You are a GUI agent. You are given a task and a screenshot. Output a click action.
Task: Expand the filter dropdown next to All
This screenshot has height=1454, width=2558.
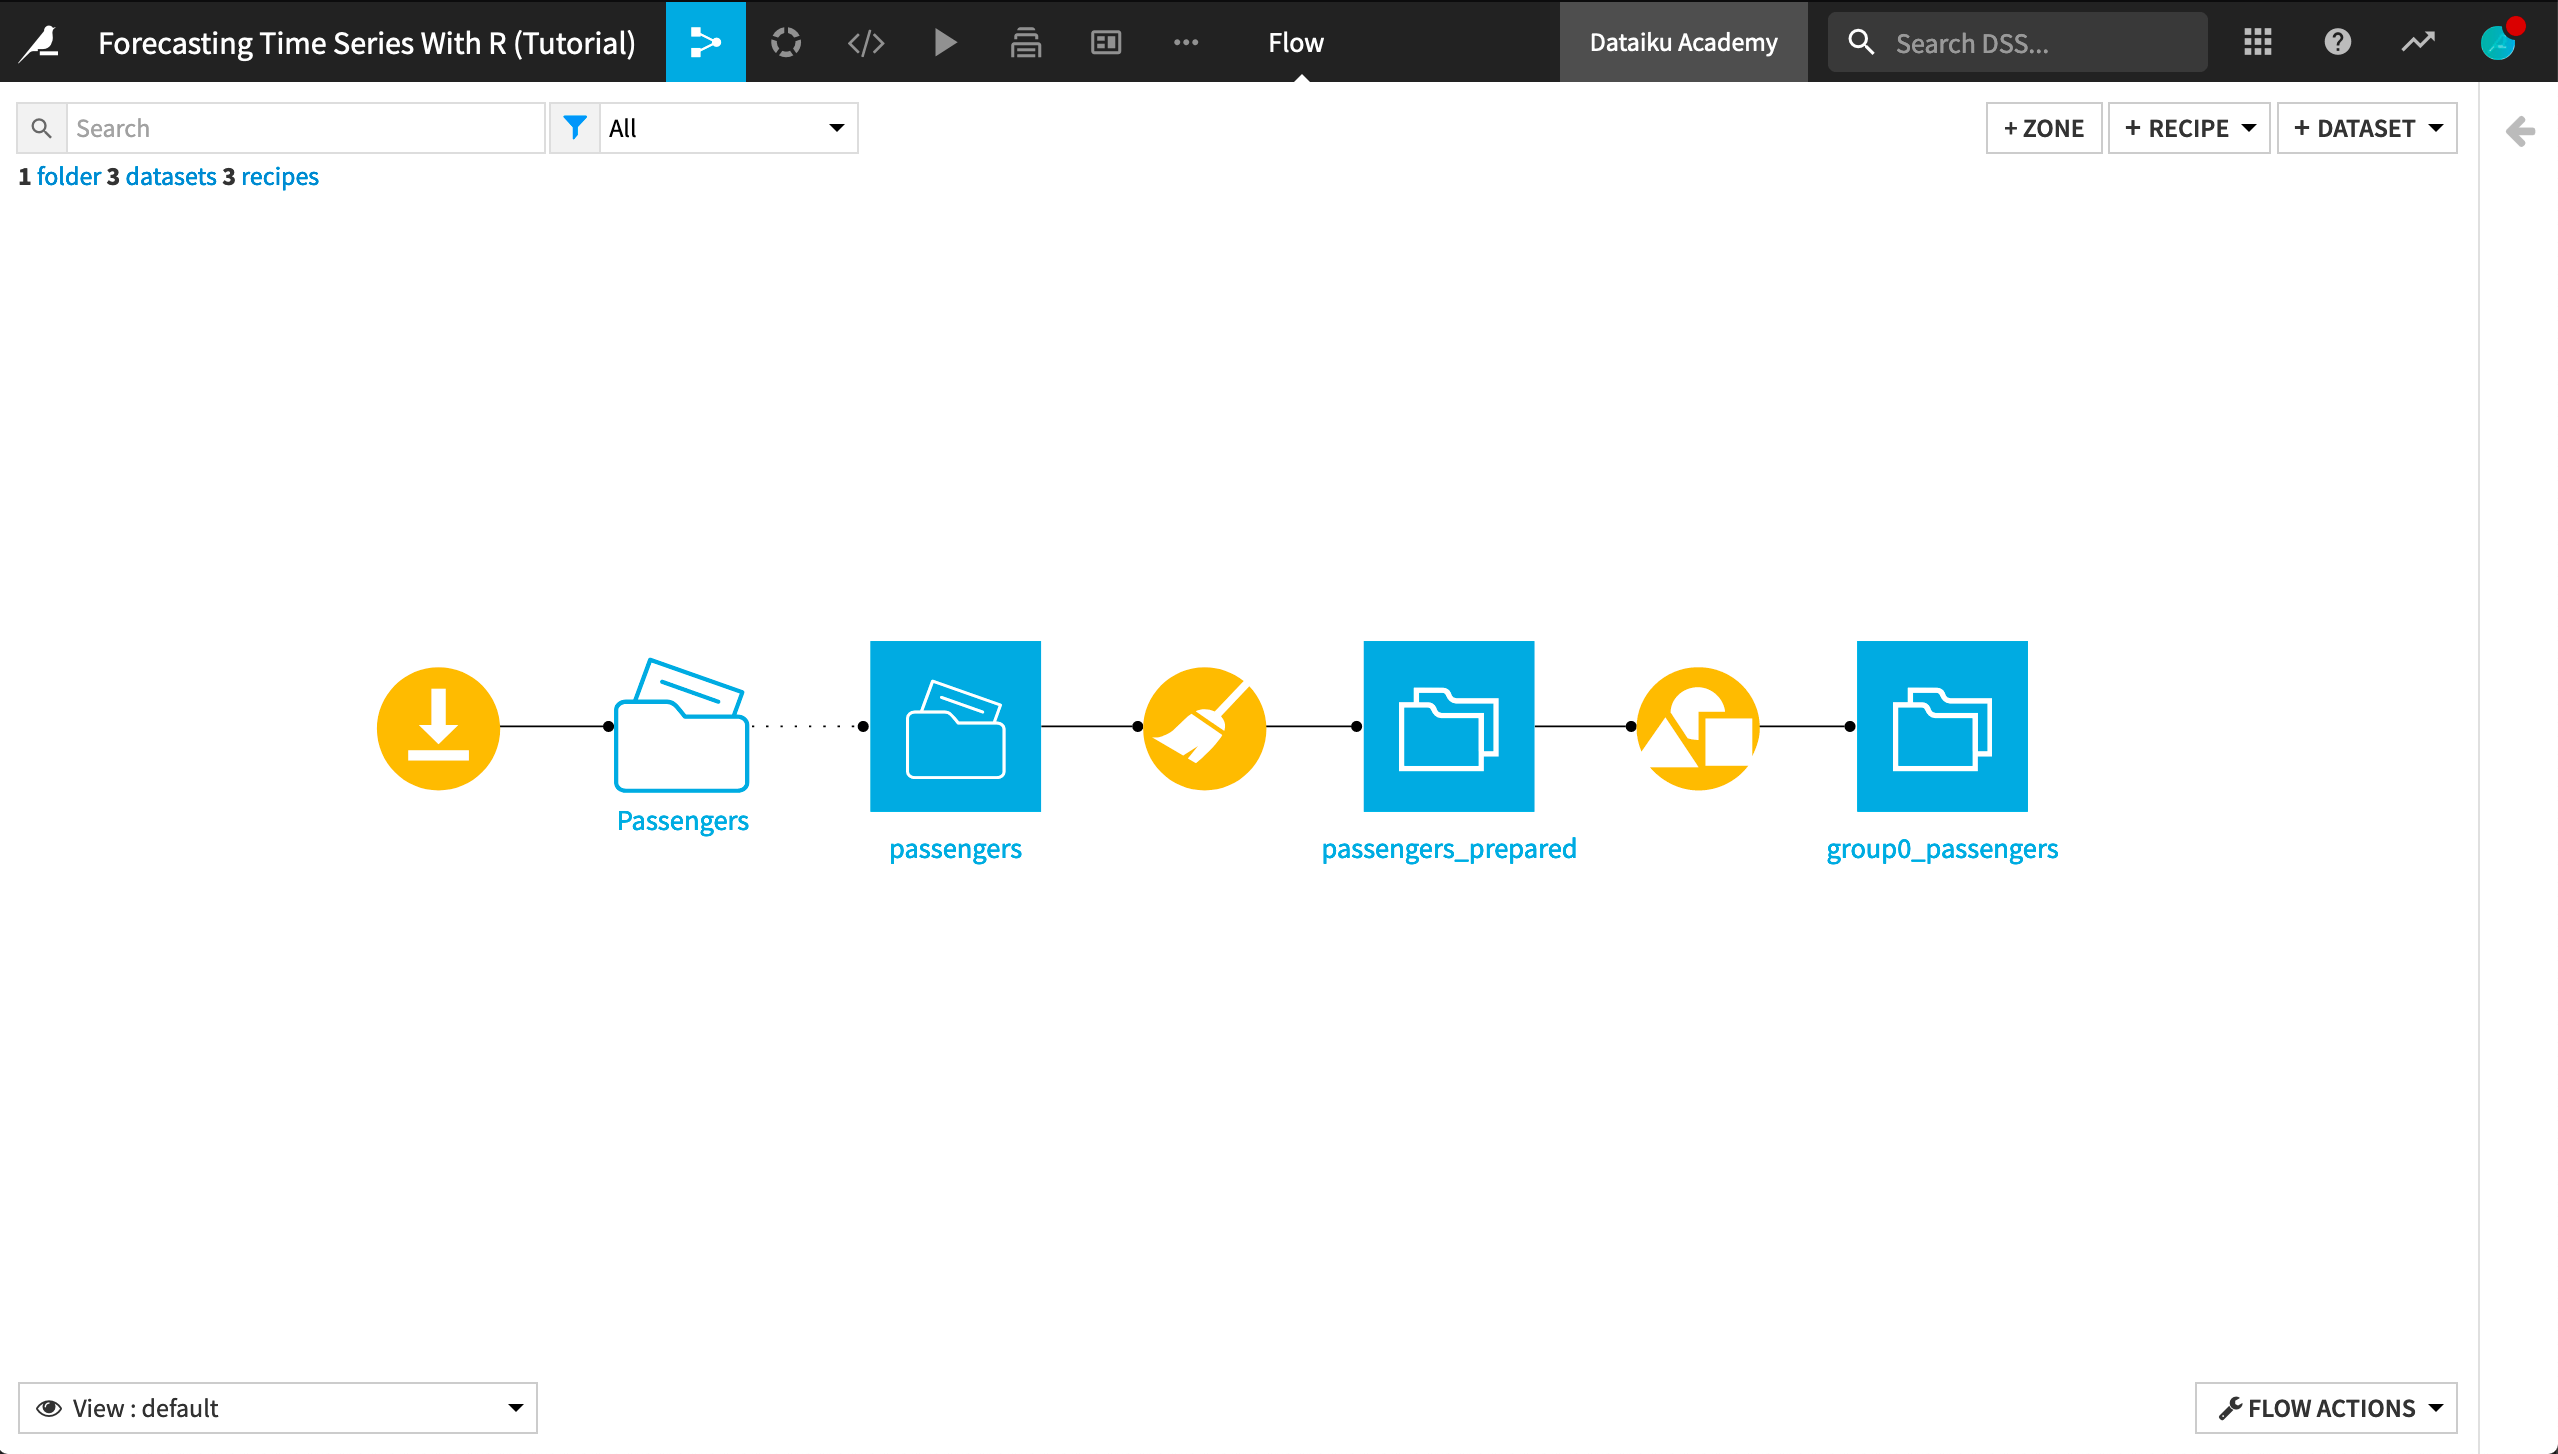836,125
